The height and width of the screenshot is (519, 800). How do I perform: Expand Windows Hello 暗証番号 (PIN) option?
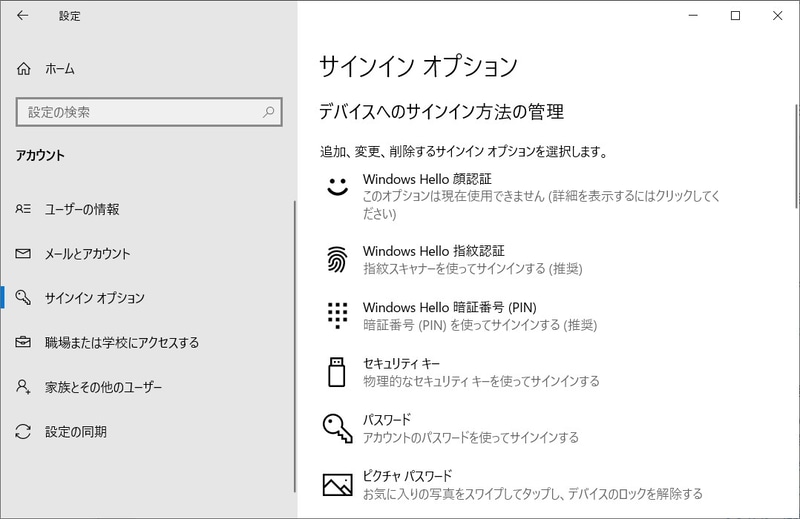(523, 315)
